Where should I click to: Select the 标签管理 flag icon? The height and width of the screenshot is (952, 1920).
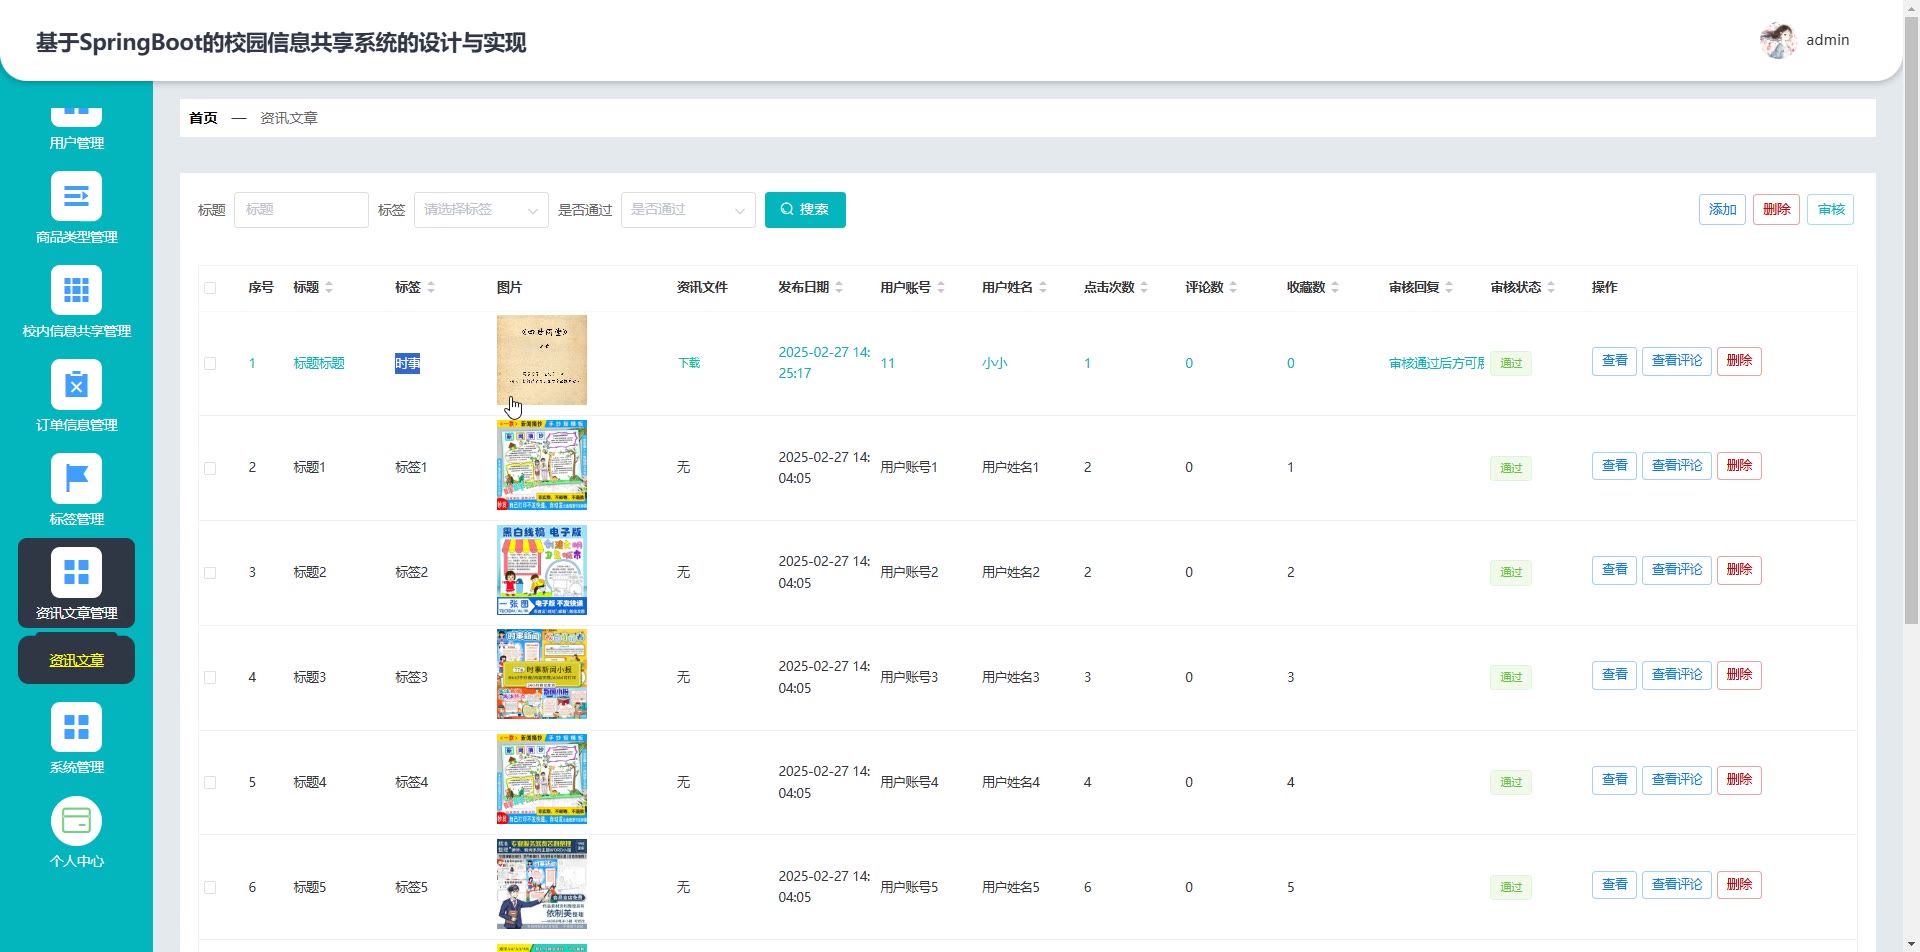point(76,478)
